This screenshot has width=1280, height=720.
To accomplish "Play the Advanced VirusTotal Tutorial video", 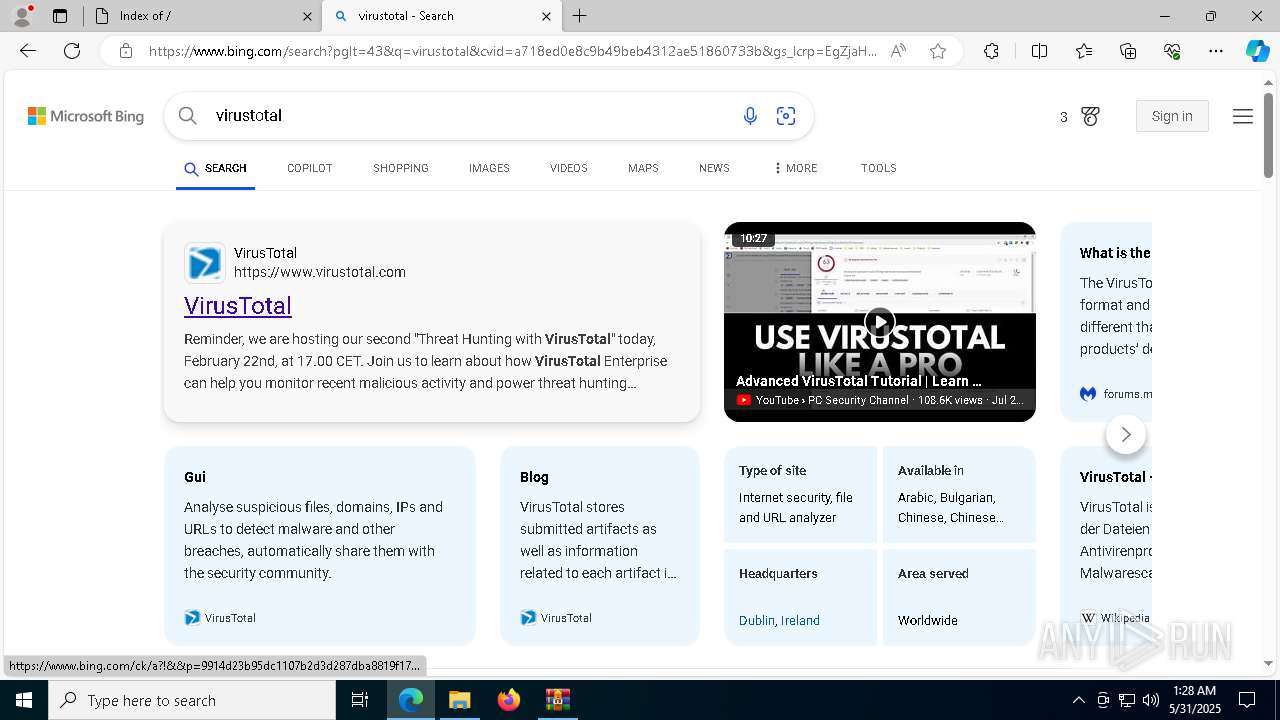I will (x=879, y=322).
